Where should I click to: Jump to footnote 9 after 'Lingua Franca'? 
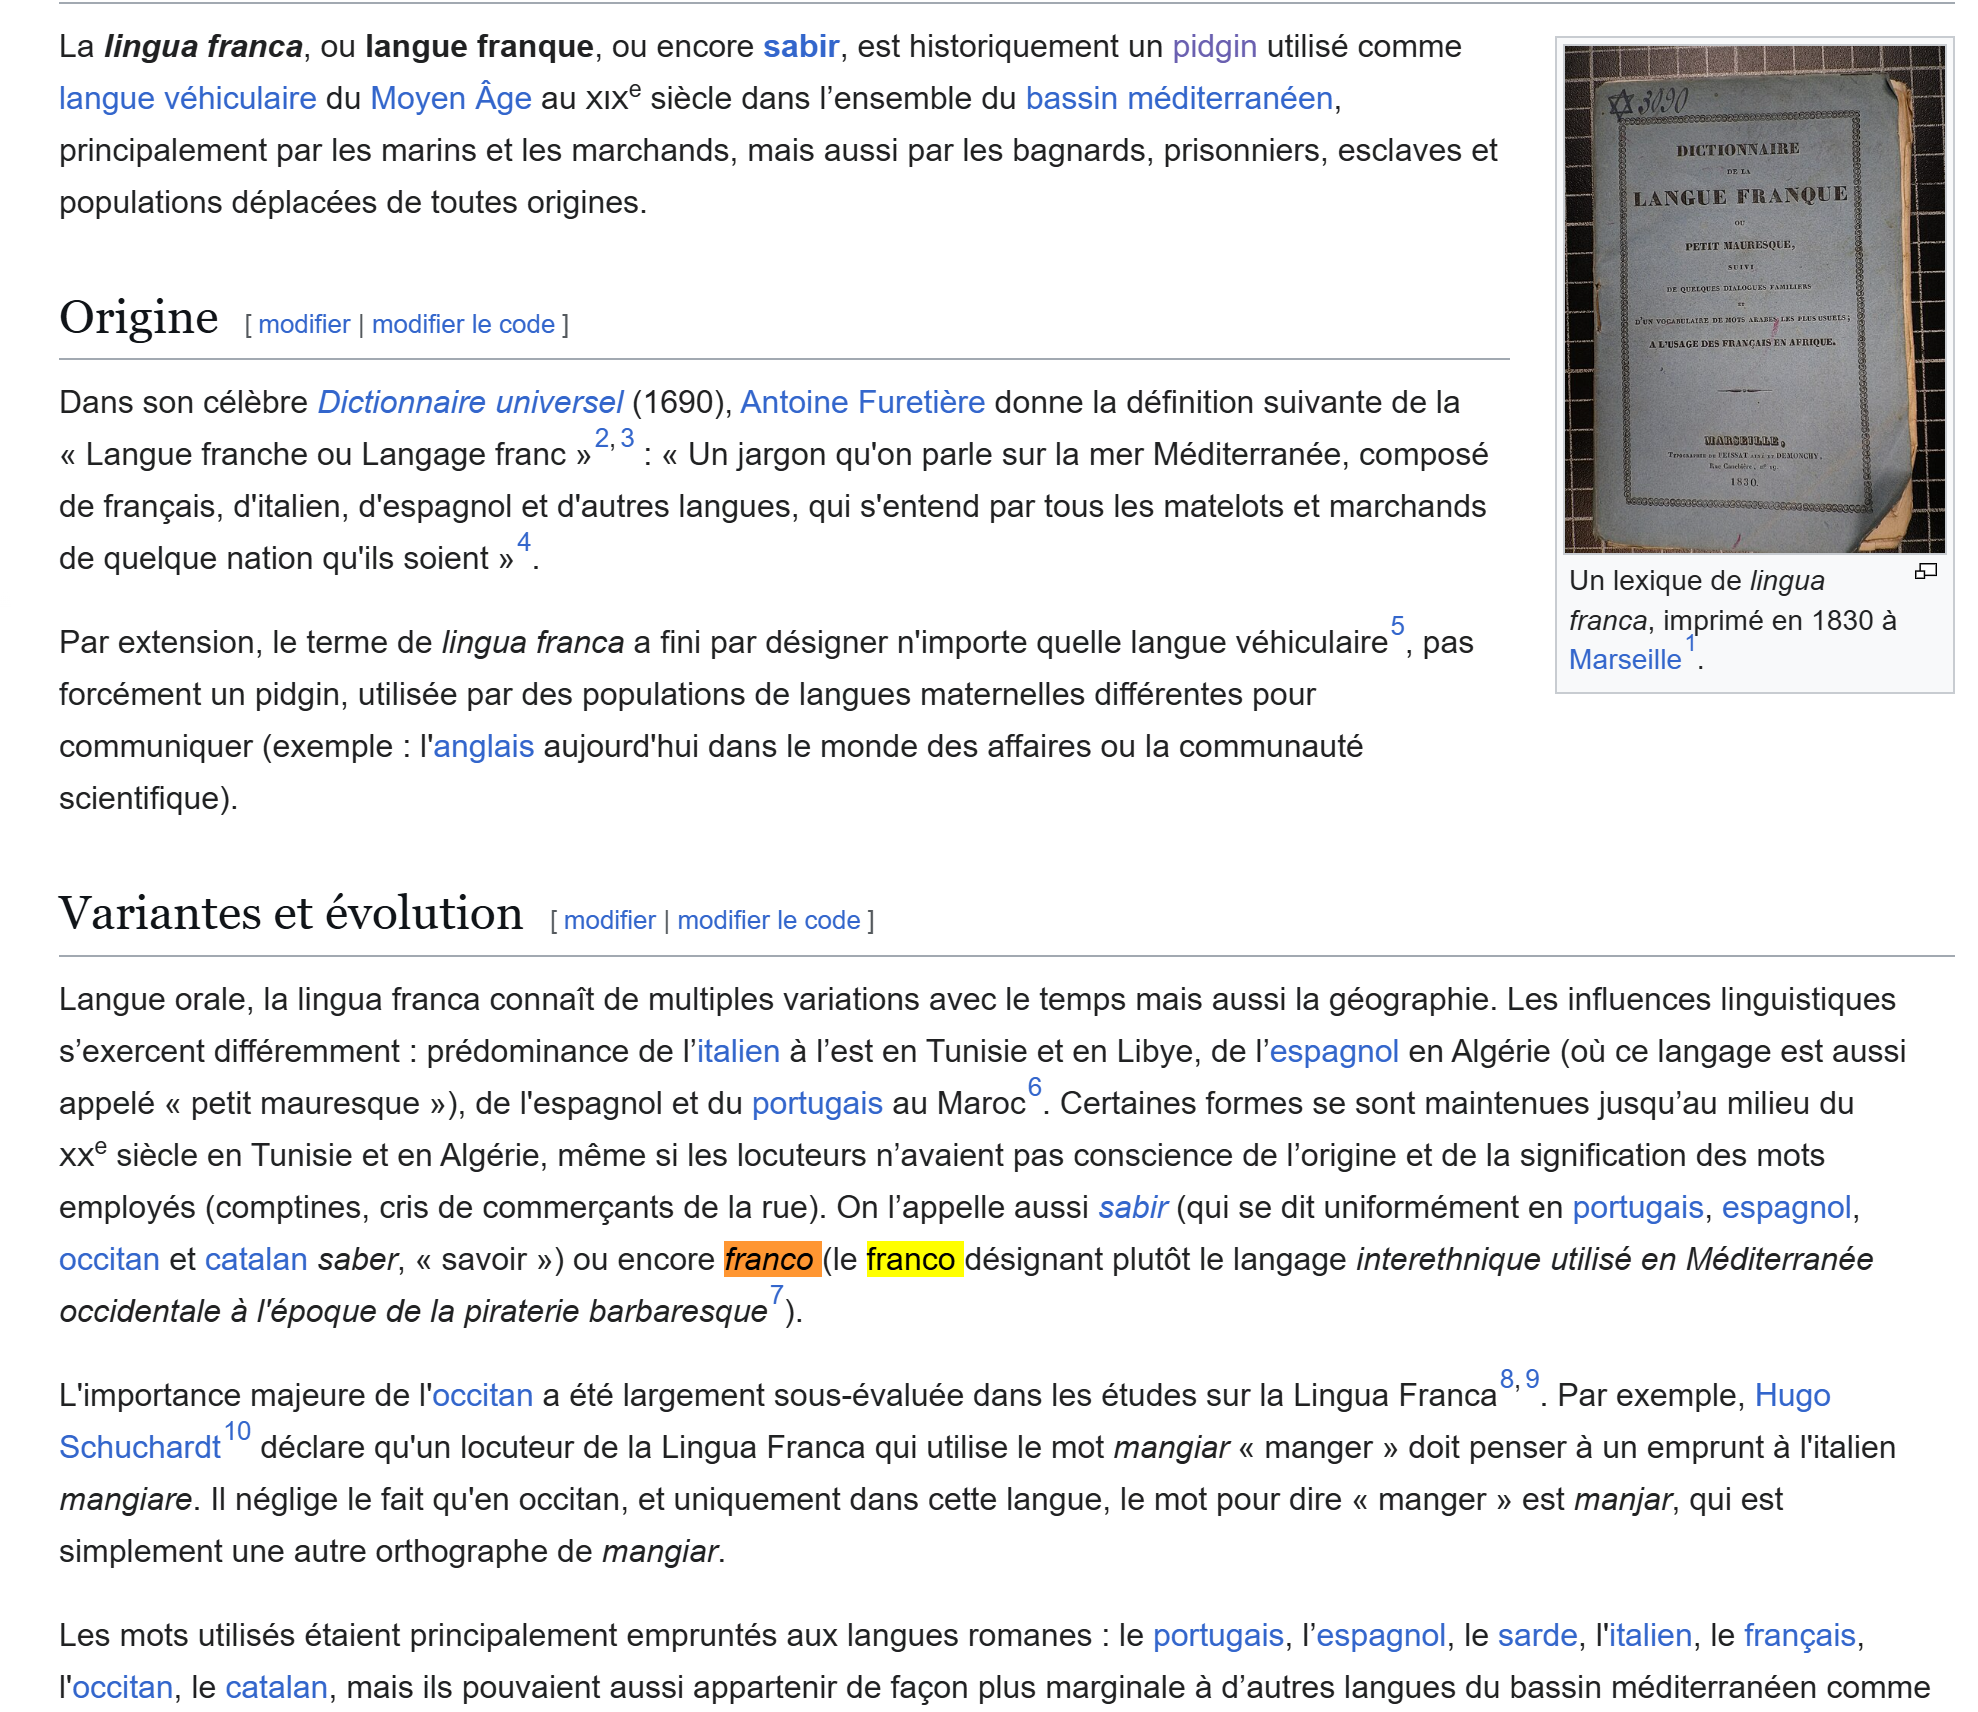pyautogui.click(x=1532, y=1379)
